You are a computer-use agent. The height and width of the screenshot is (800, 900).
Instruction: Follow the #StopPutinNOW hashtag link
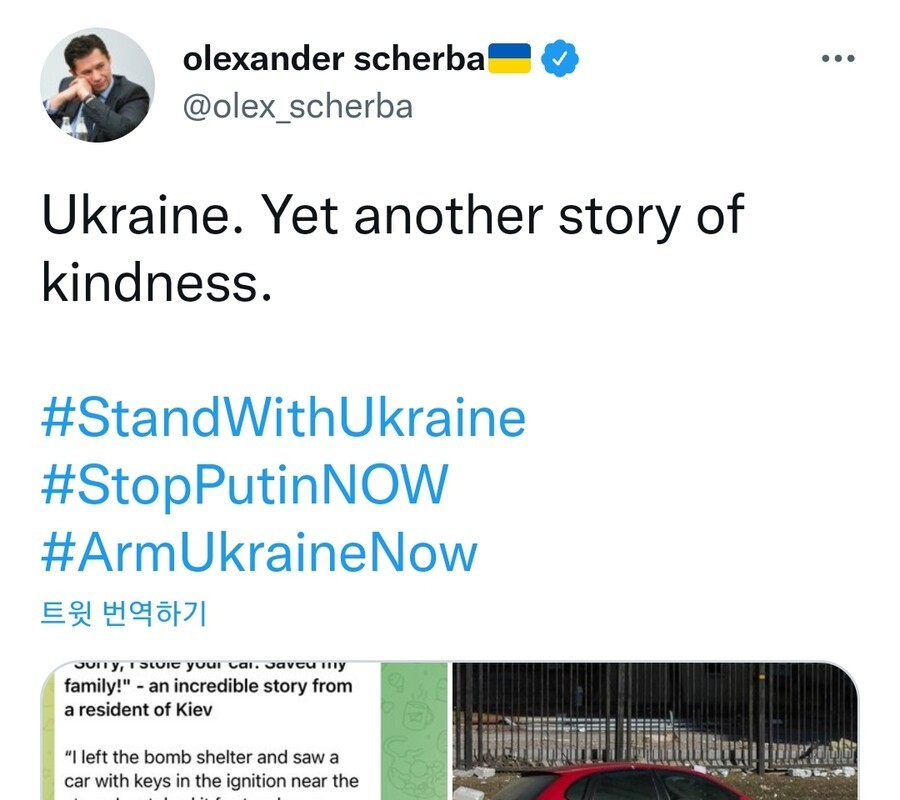pos(244,485)
